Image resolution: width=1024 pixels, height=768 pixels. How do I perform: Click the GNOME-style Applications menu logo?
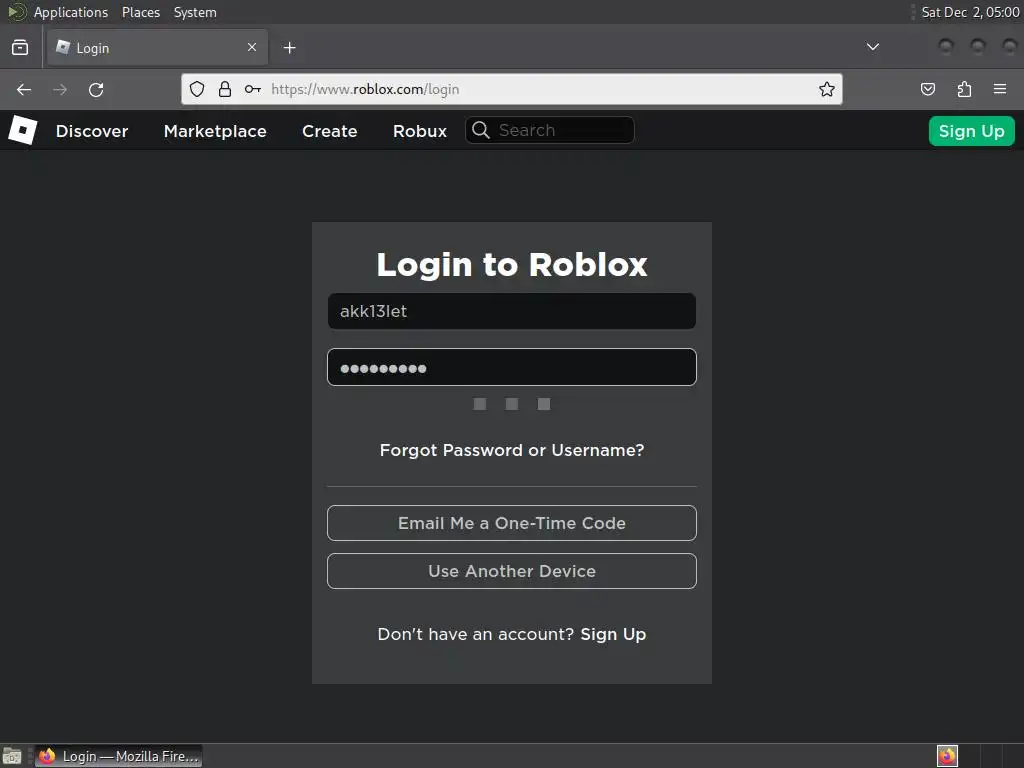pyautogui.click(x=16, y=12)
